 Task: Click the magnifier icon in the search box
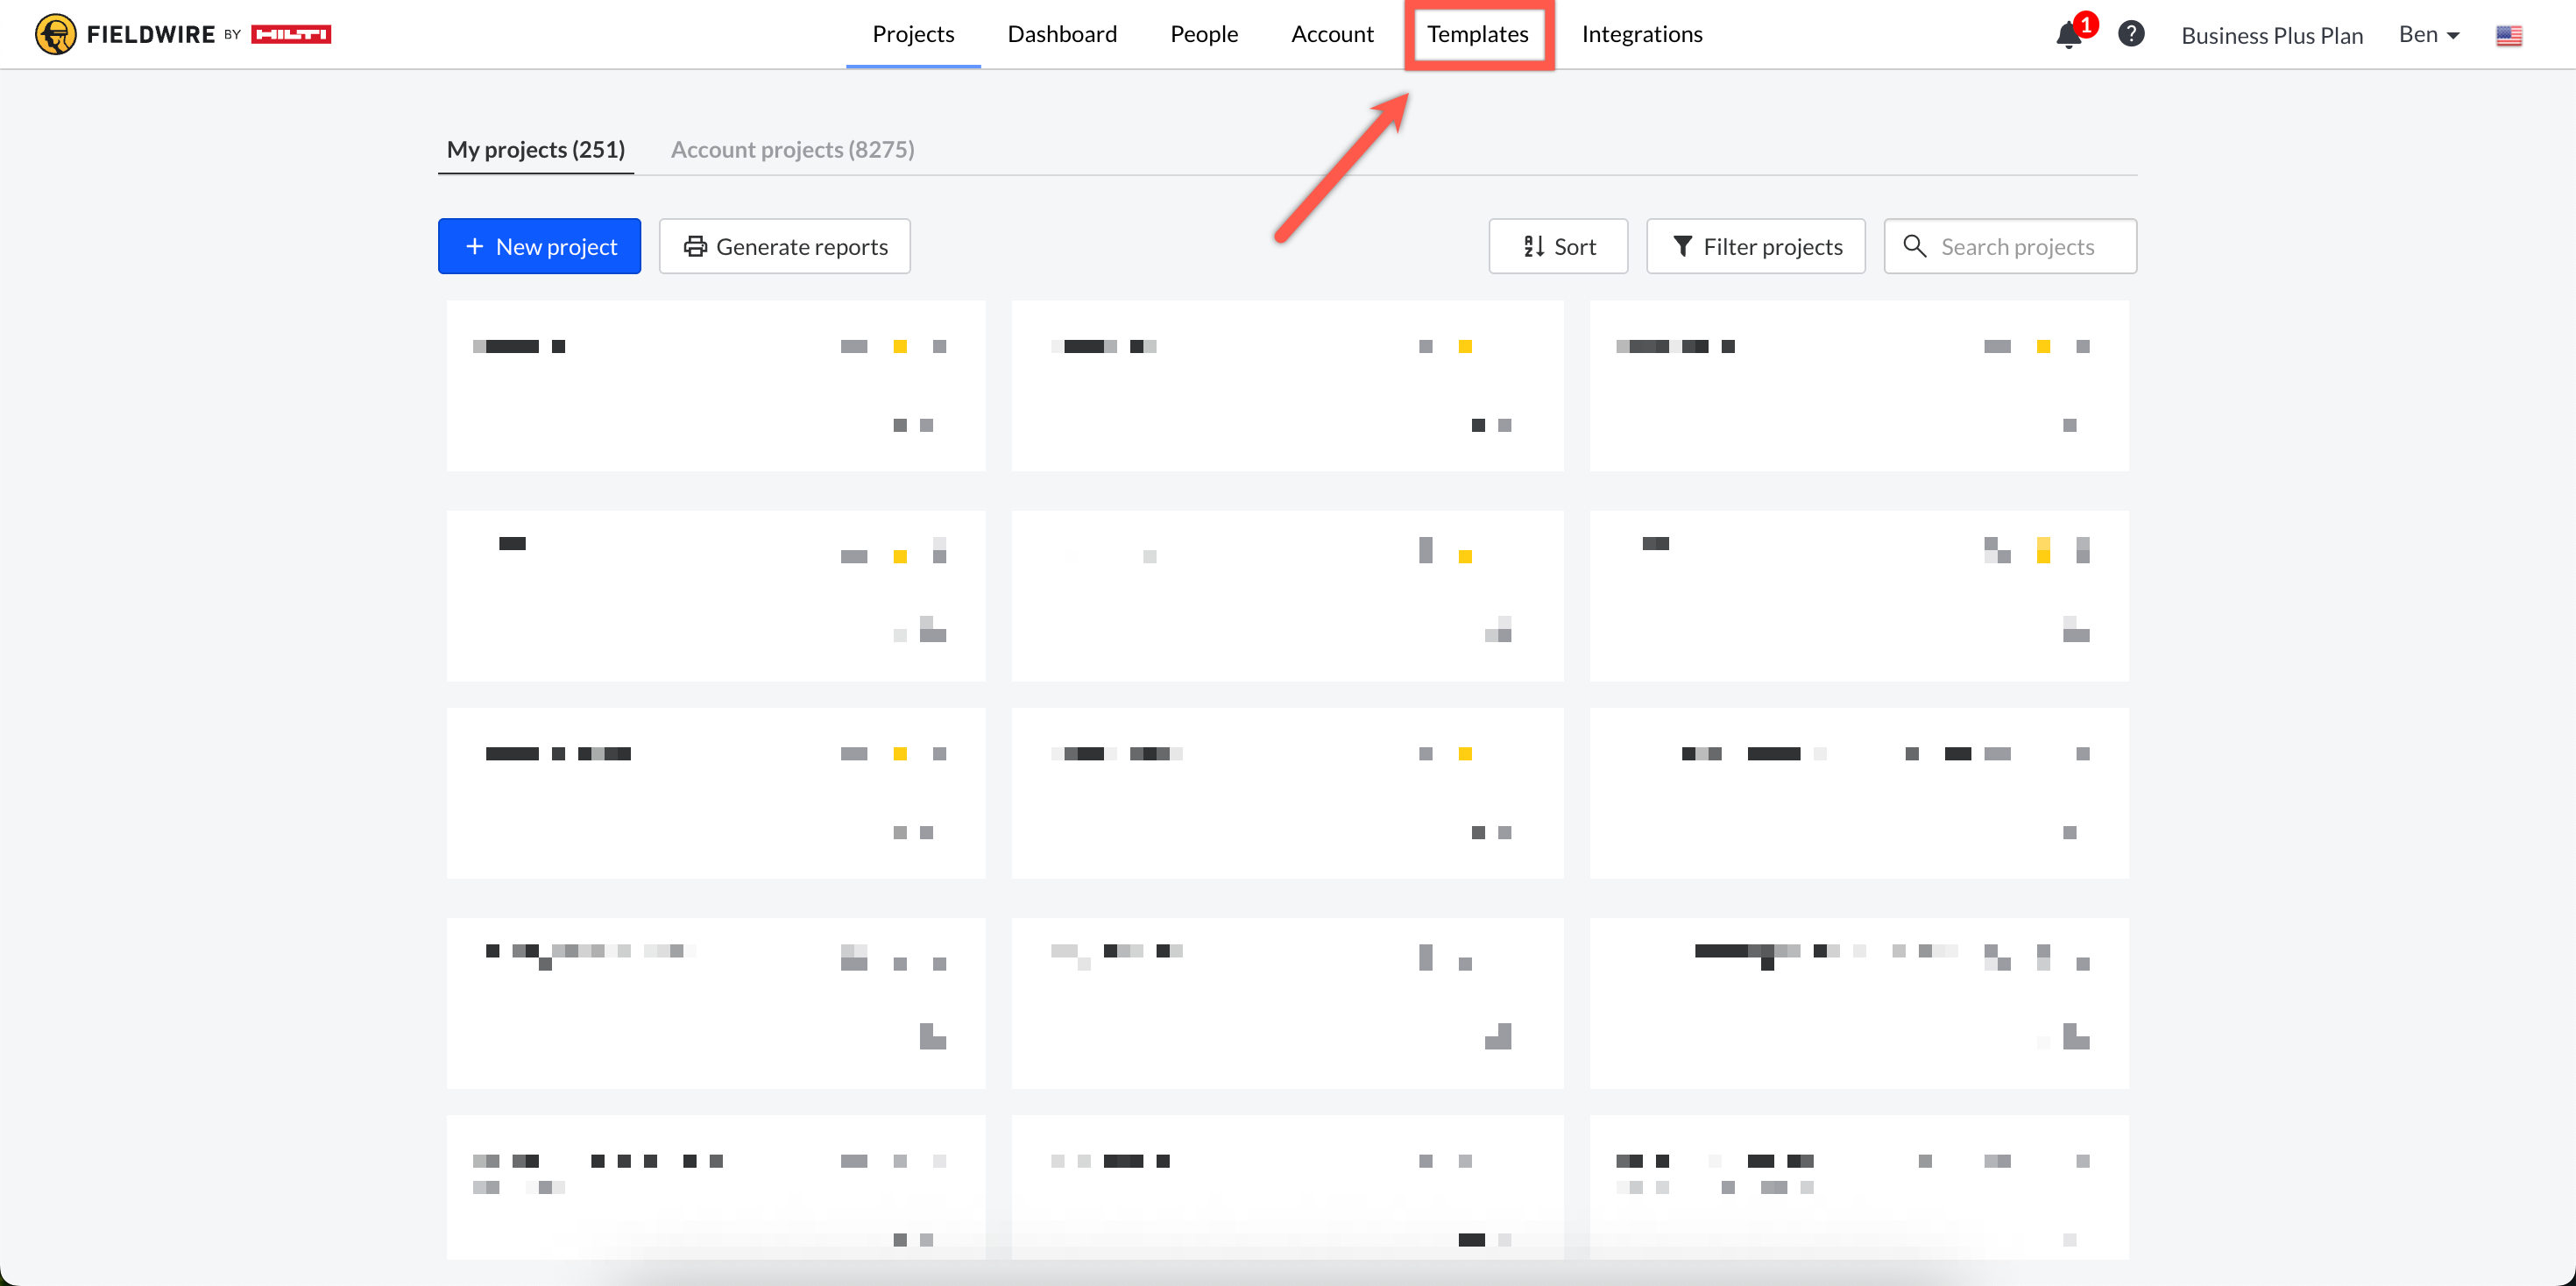tap(1914, 246)
